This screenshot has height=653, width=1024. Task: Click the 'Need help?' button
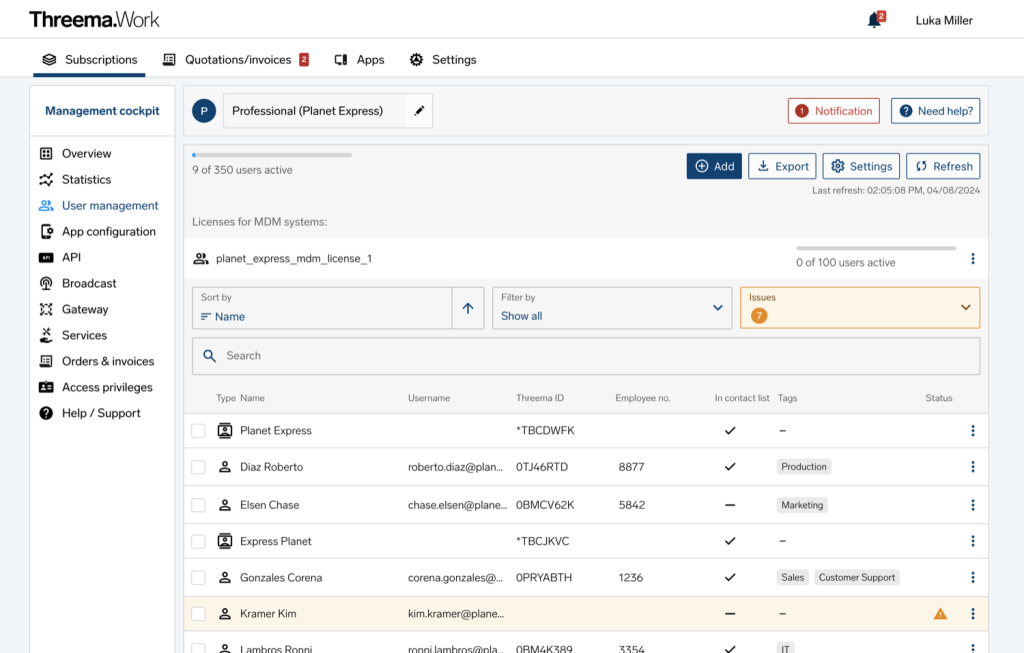pyautogui.click(x=935, y=111)
